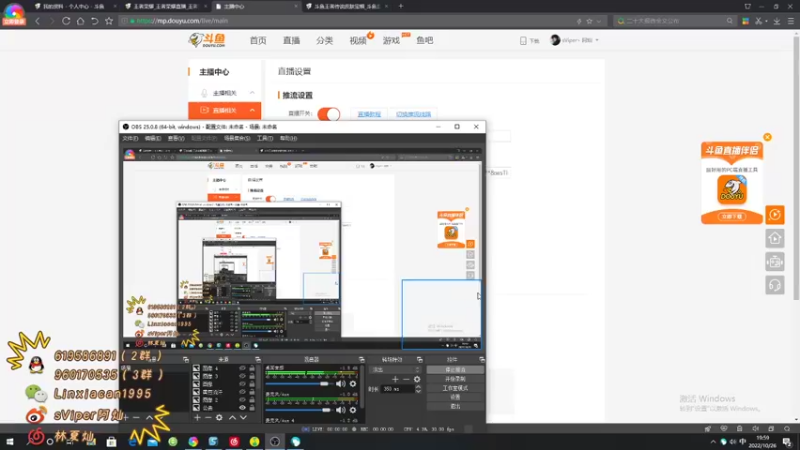Add a scene transition with plus icon
This screenshot has width=800, height=450.
click(x=395, y=379)
